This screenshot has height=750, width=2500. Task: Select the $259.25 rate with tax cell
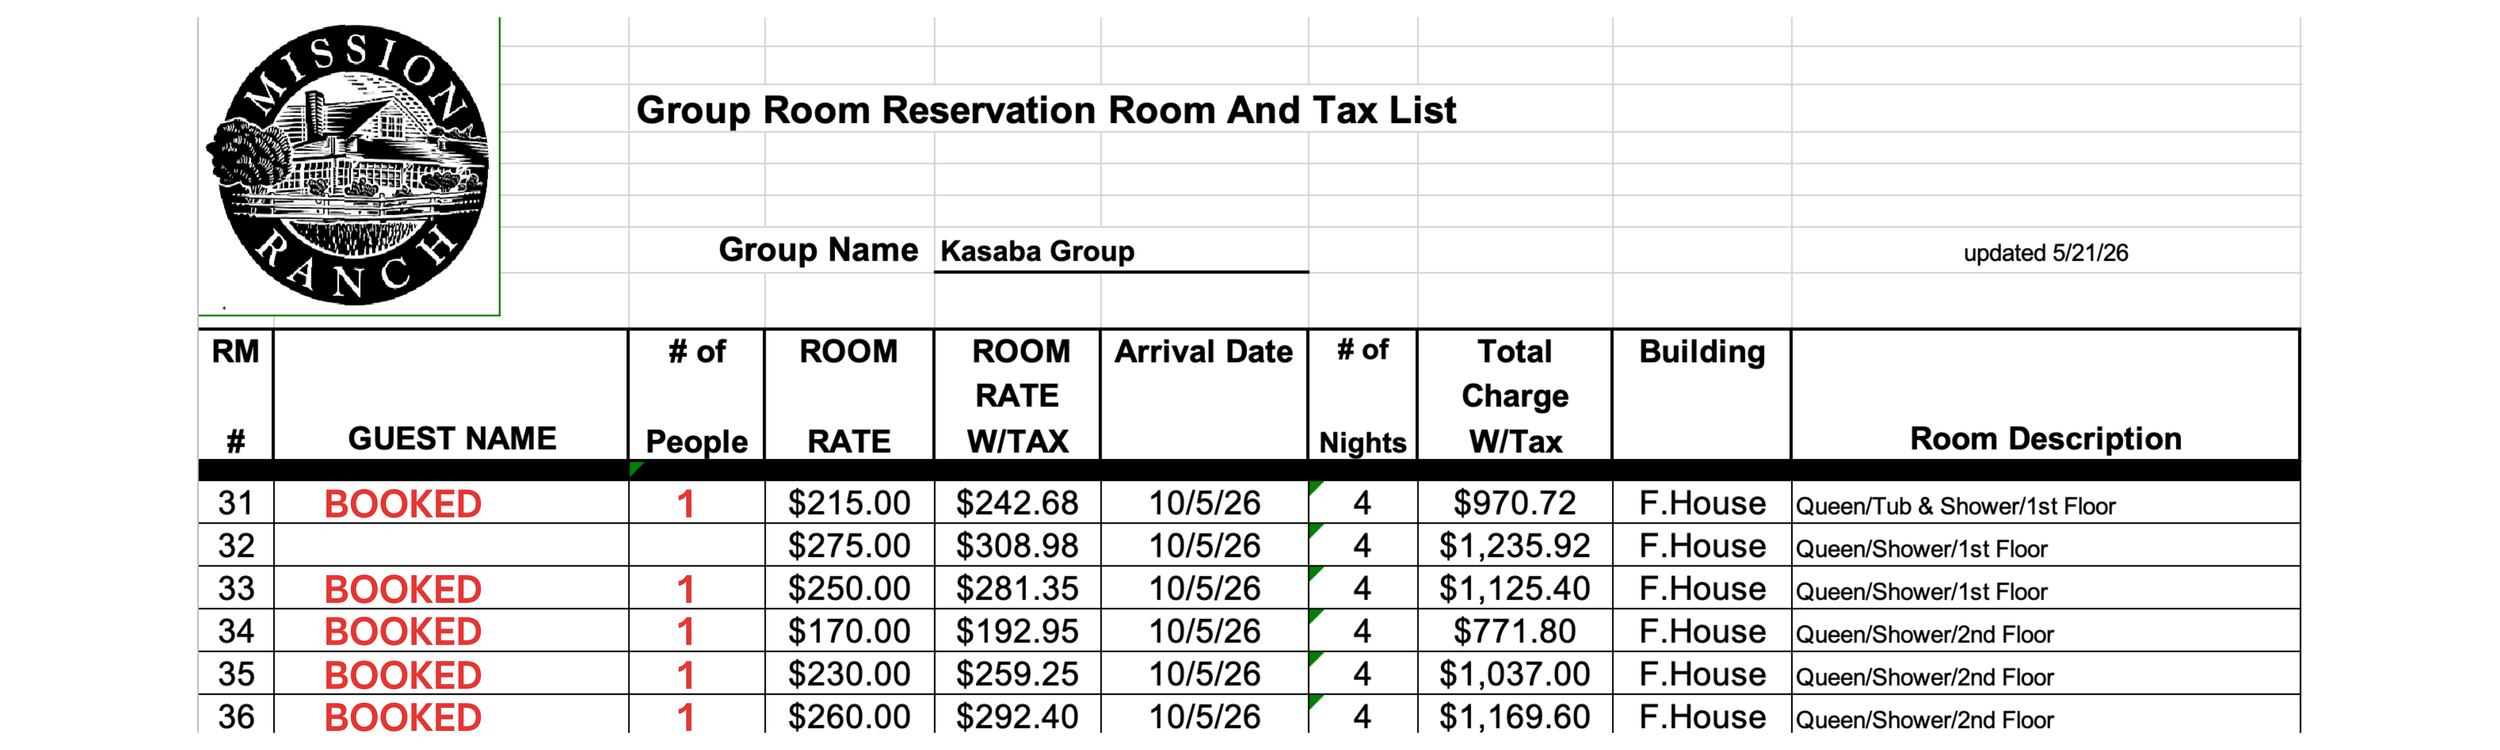(1017, 674)
